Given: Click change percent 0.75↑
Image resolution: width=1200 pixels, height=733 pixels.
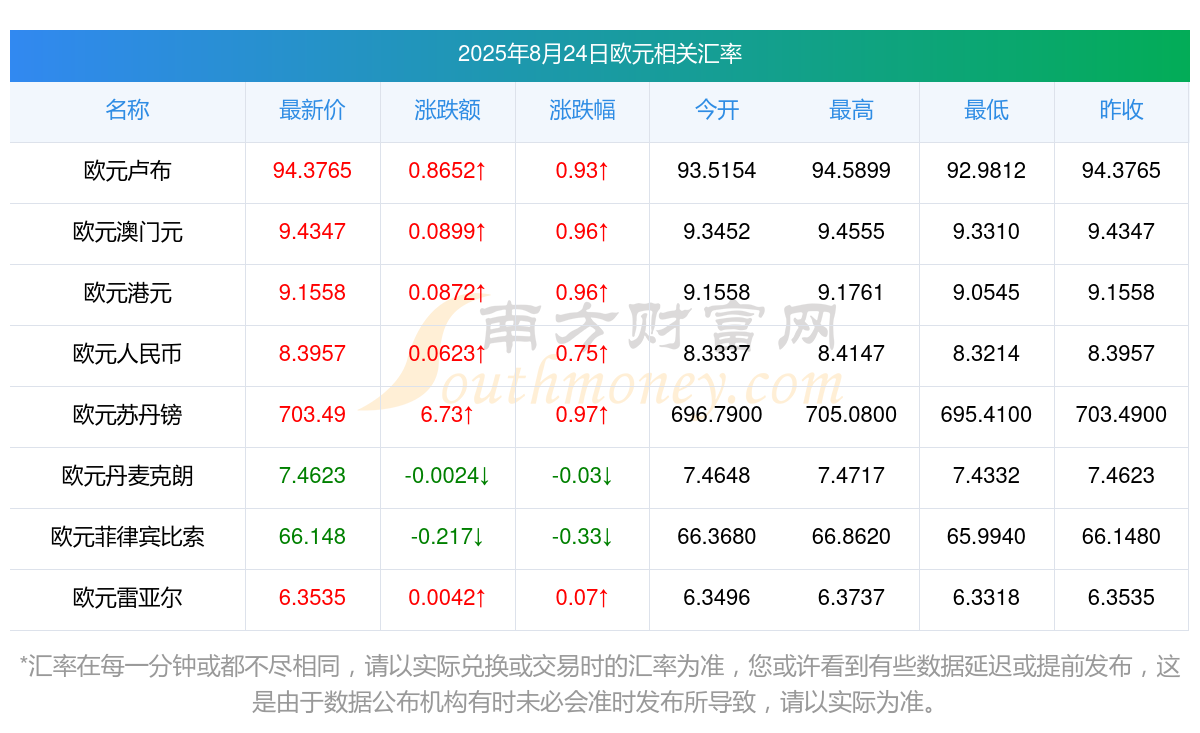Looking at the screenshot, I should point(582,354).
